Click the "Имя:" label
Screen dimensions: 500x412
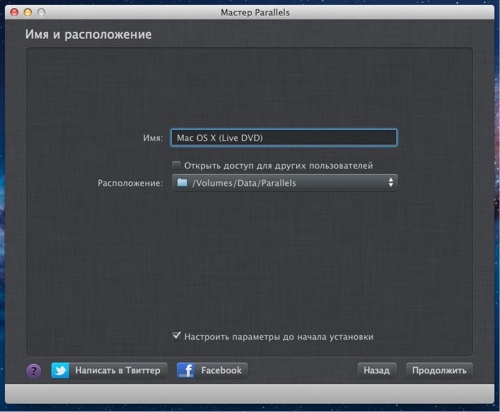click(x=153, y=138)
